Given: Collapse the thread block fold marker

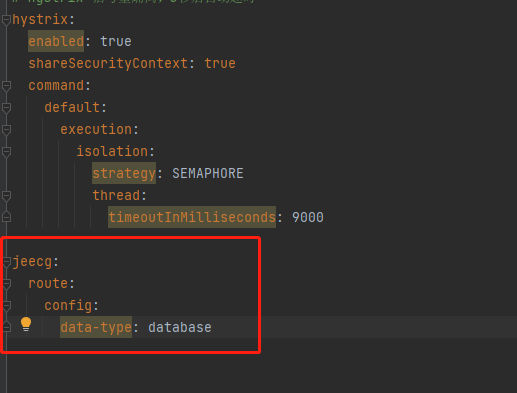Looking at the screenshot, I should coord(6,196).
